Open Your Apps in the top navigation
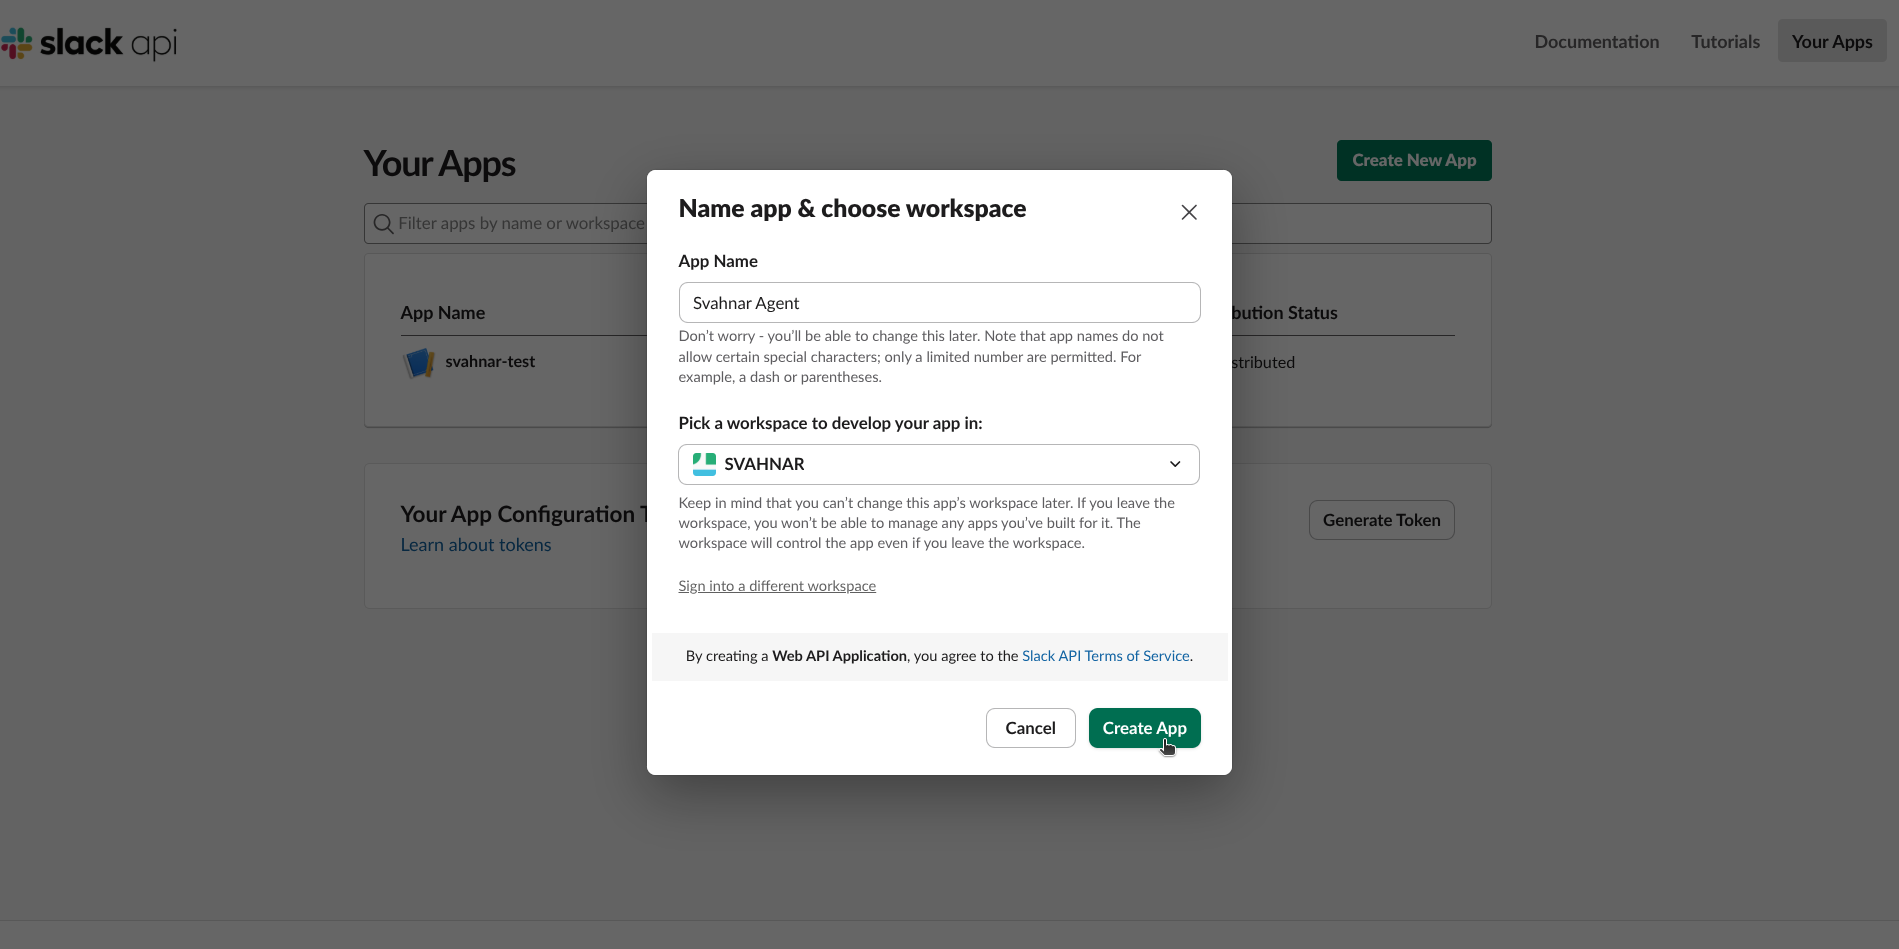 [1832, 41]
